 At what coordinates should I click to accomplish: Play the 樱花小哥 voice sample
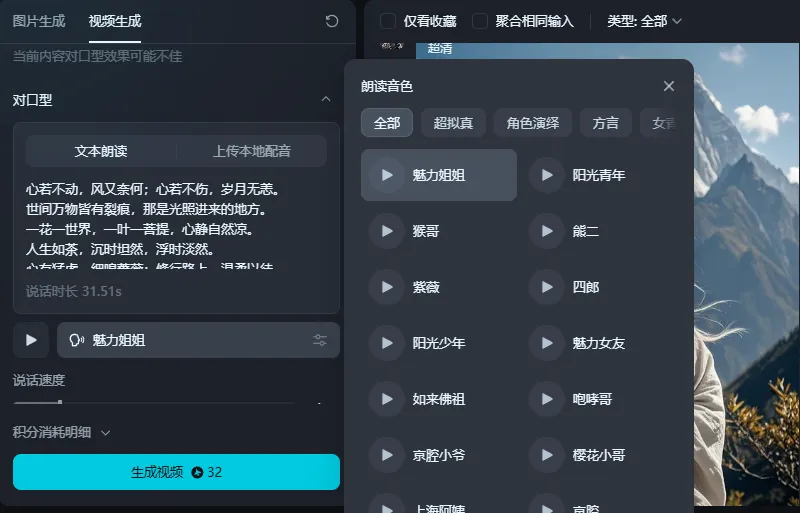[546, 455]
